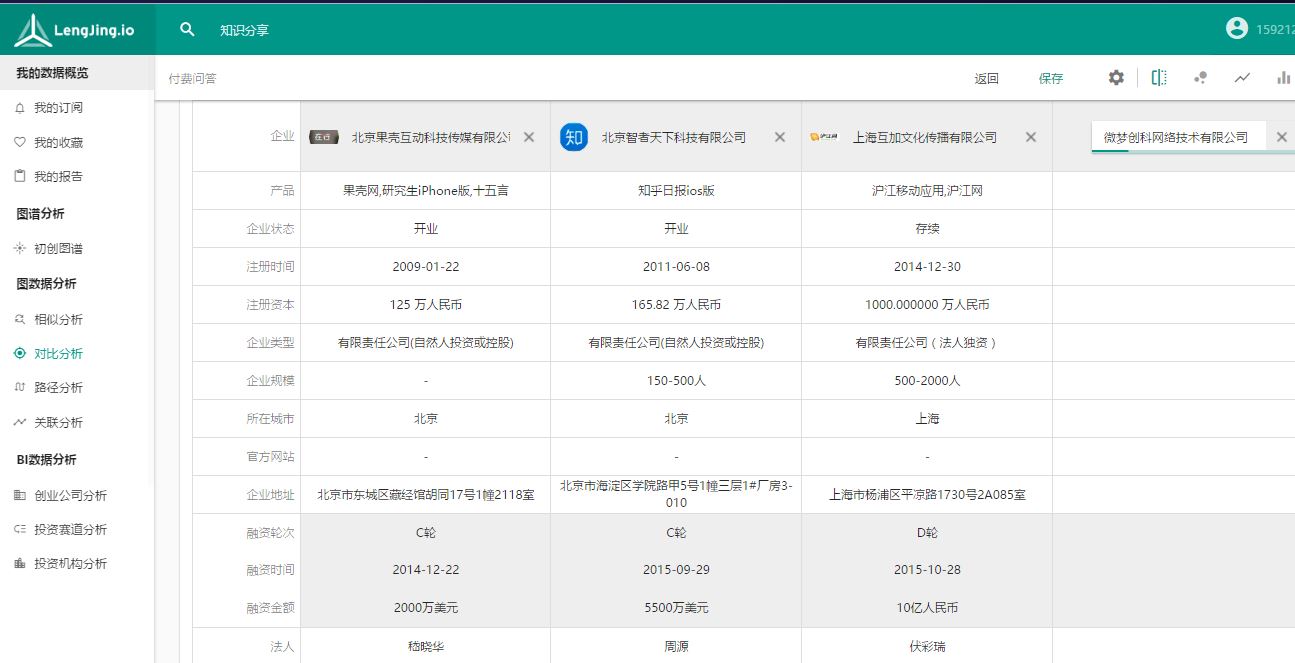Open the user account avatar icon
Image resolution: width=1295 pixels, height=663 pixels.
(1237, 29)
